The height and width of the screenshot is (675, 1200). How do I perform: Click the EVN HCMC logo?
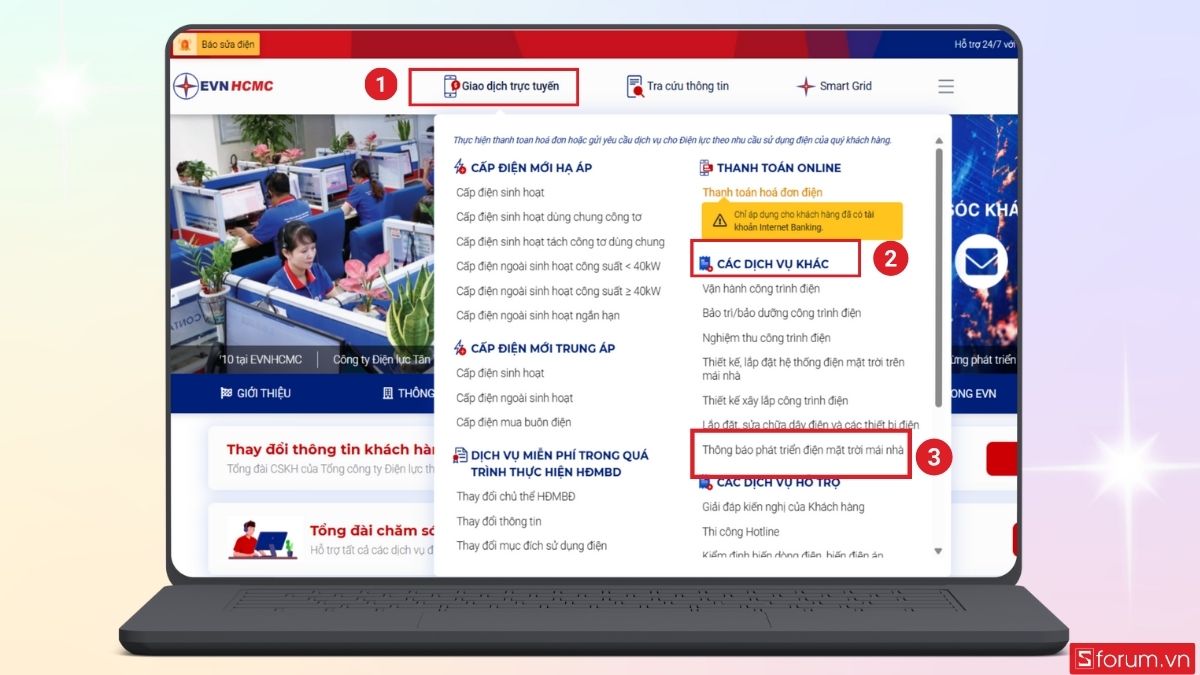[223, 86]
